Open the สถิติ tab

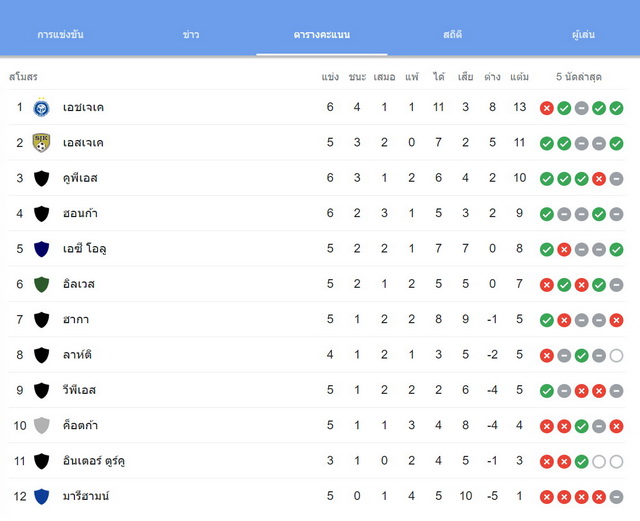pyautogui.click(x=453, y=35)
